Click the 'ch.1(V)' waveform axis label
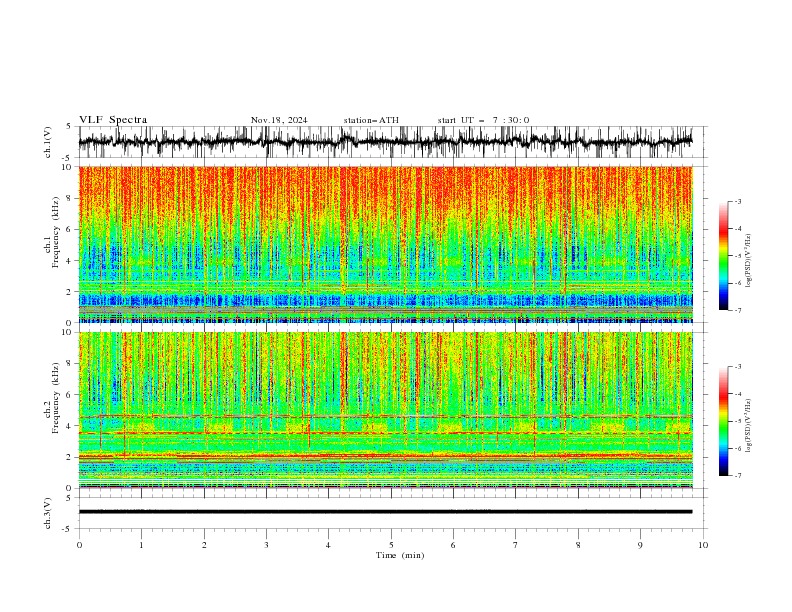This screenshot has height=612, width=792. [48, 142]
